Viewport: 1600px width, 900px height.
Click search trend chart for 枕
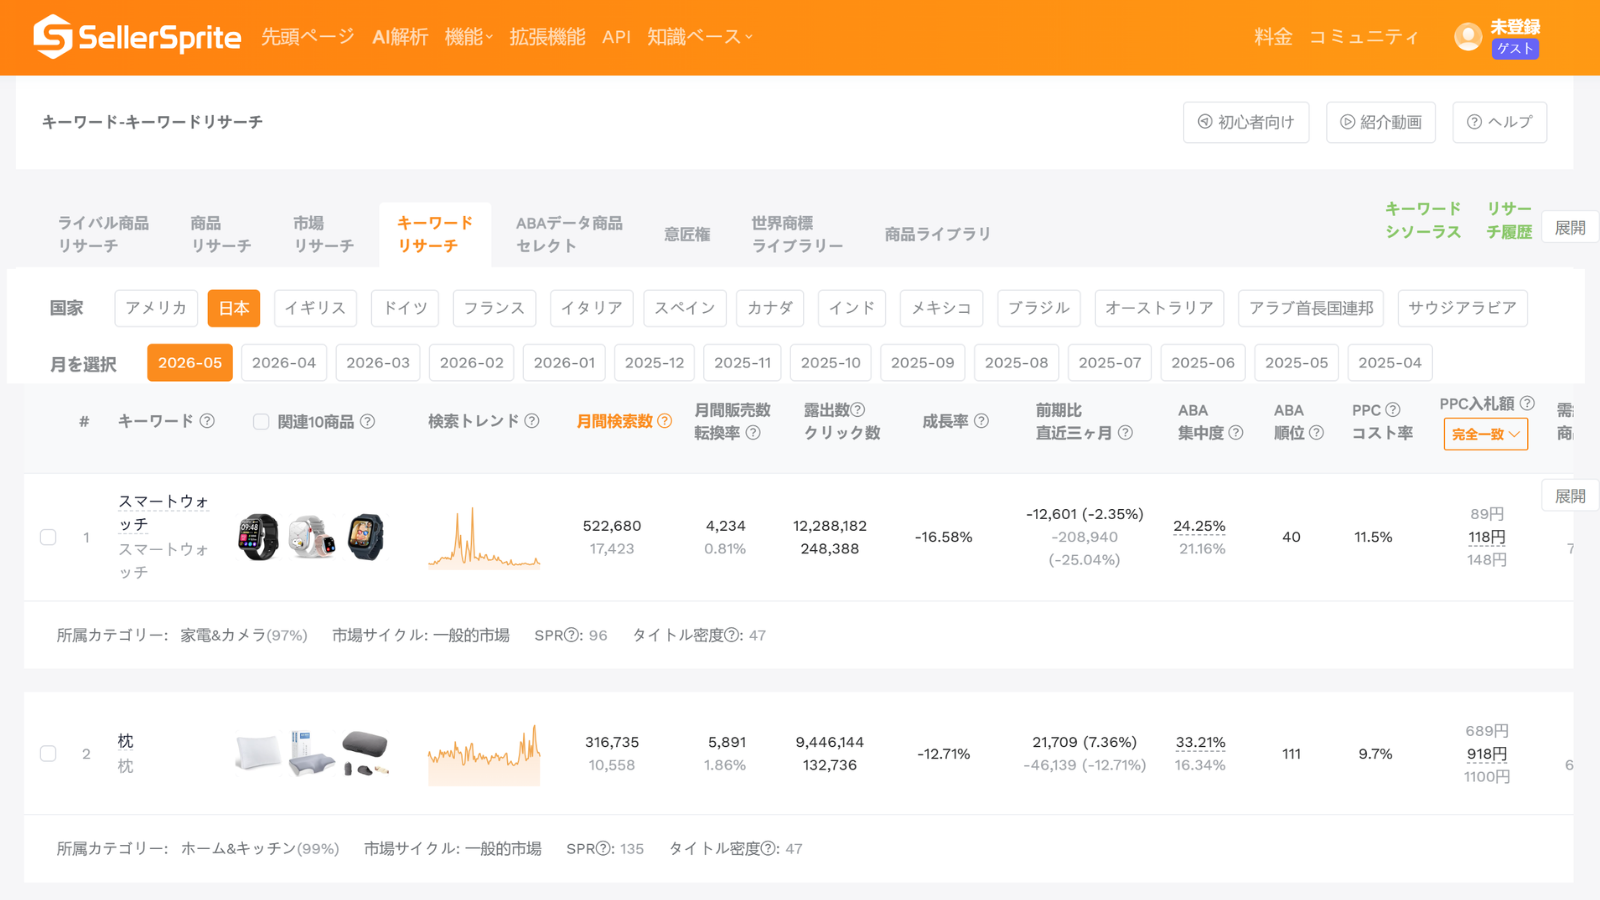tap(484, 754)
